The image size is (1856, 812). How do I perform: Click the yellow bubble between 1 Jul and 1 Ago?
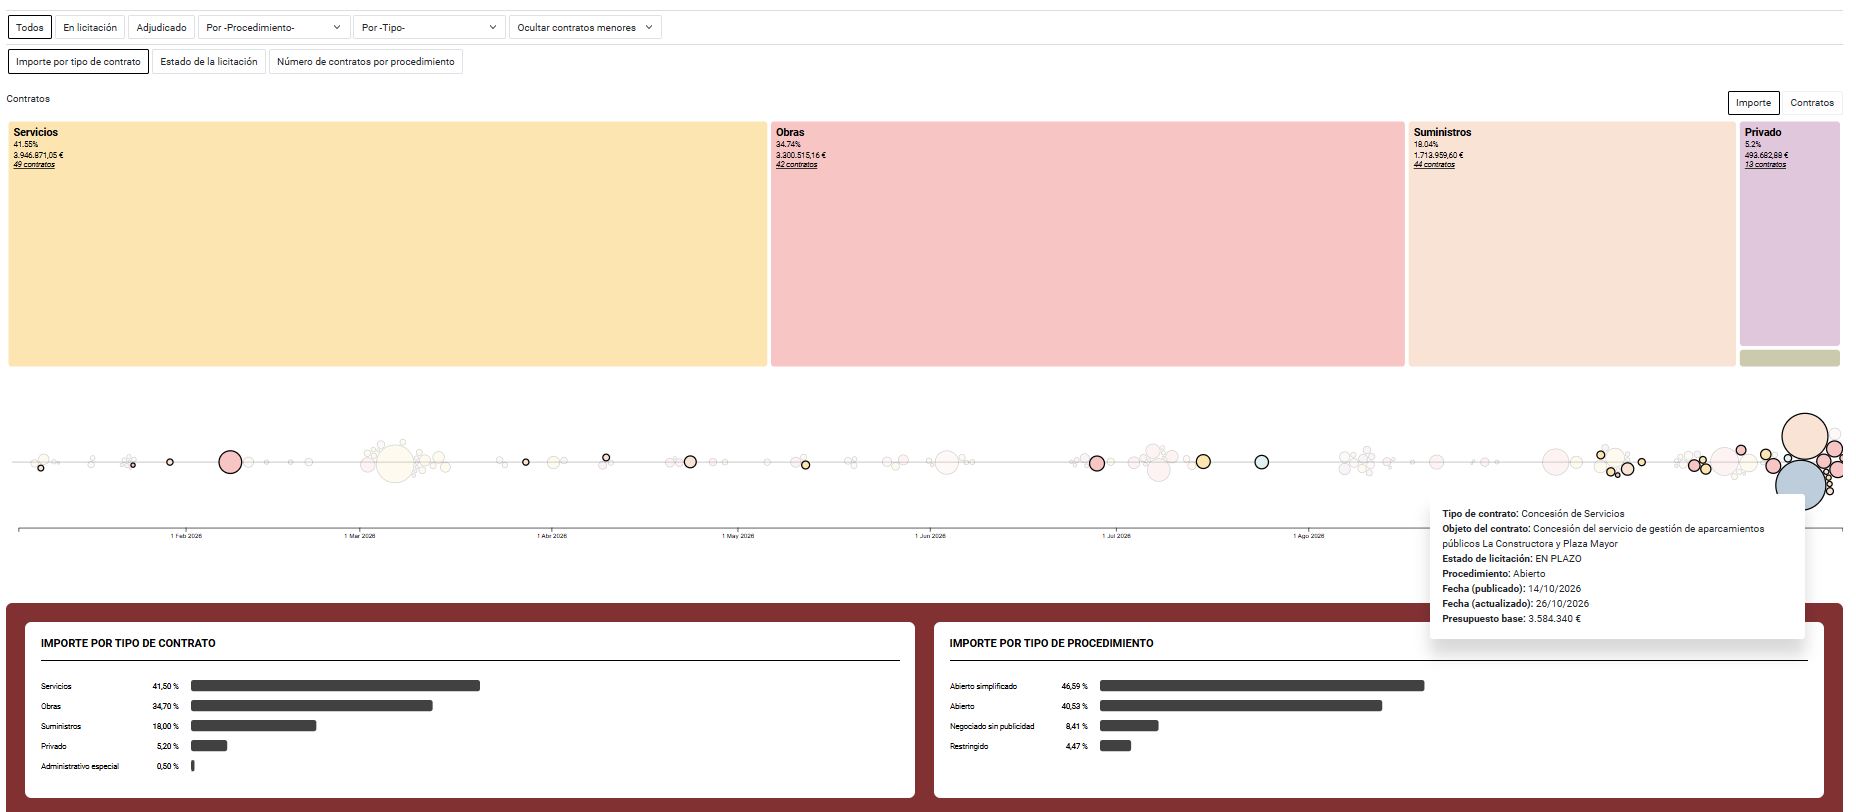point(1203,462)
